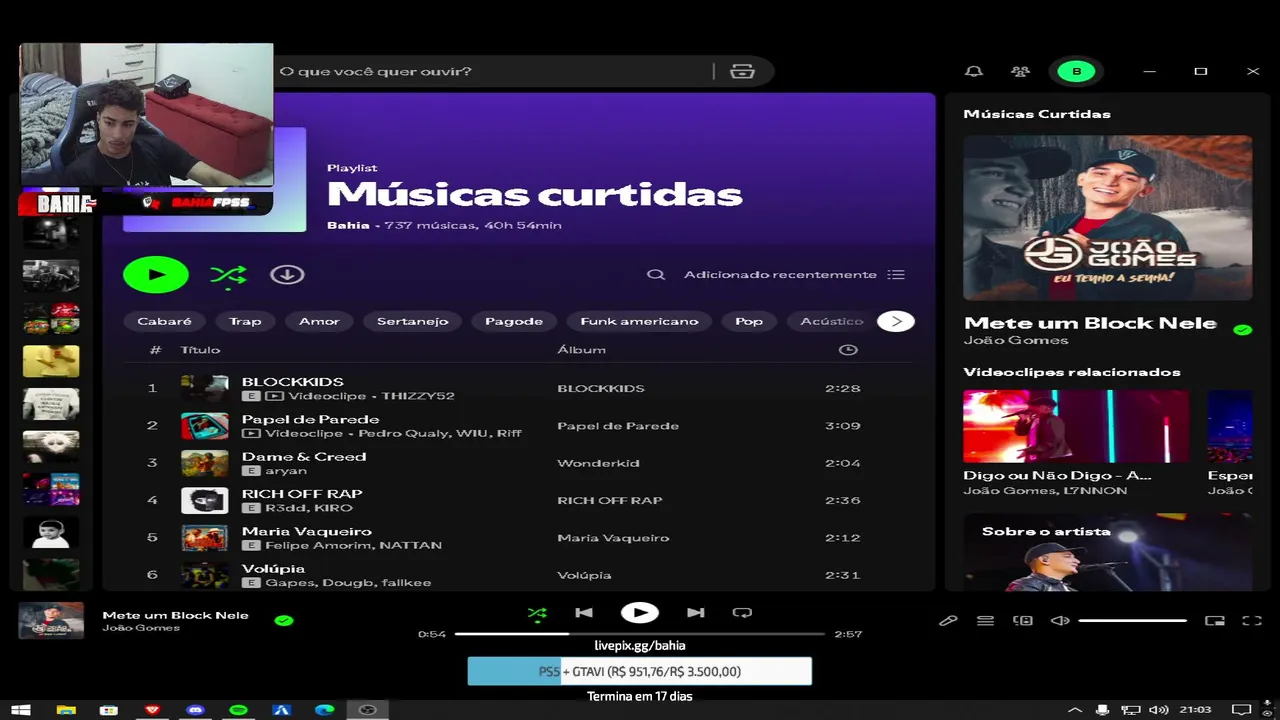This screenshot has height=720, width=1280.
Task: Skip to the previous track
Action: point(584,613)
